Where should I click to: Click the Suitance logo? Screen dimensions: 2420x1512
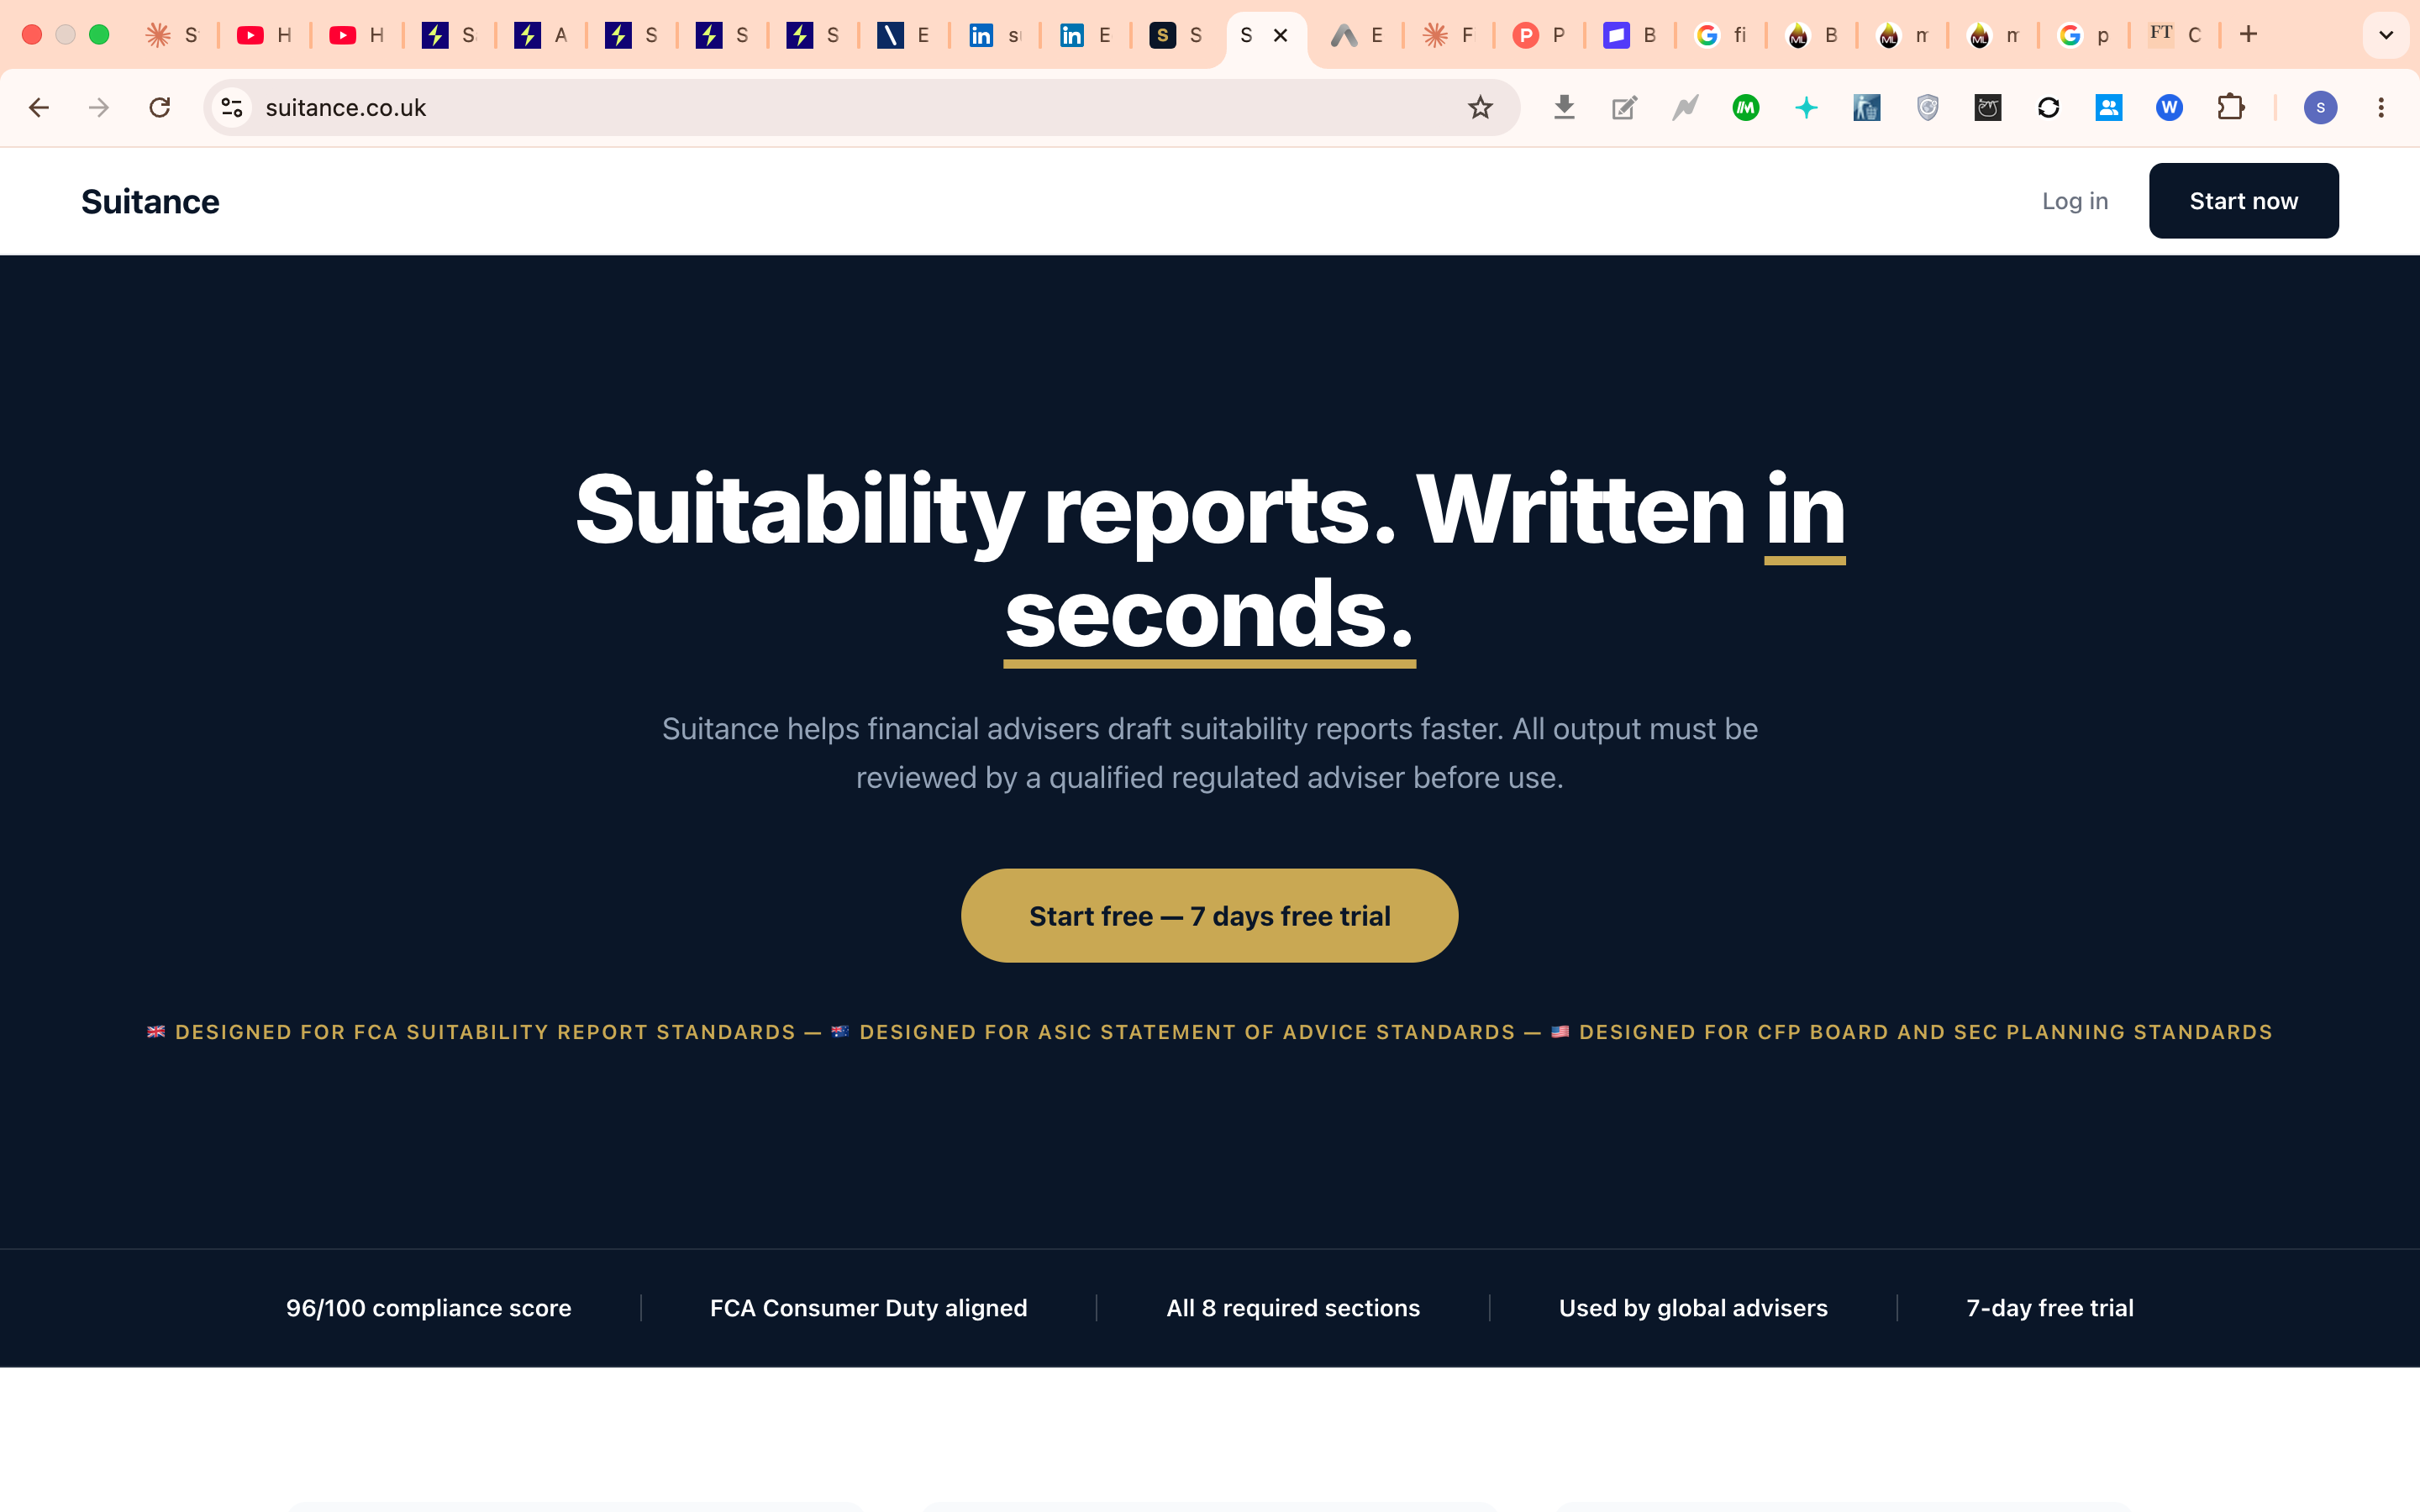[150, 202]
